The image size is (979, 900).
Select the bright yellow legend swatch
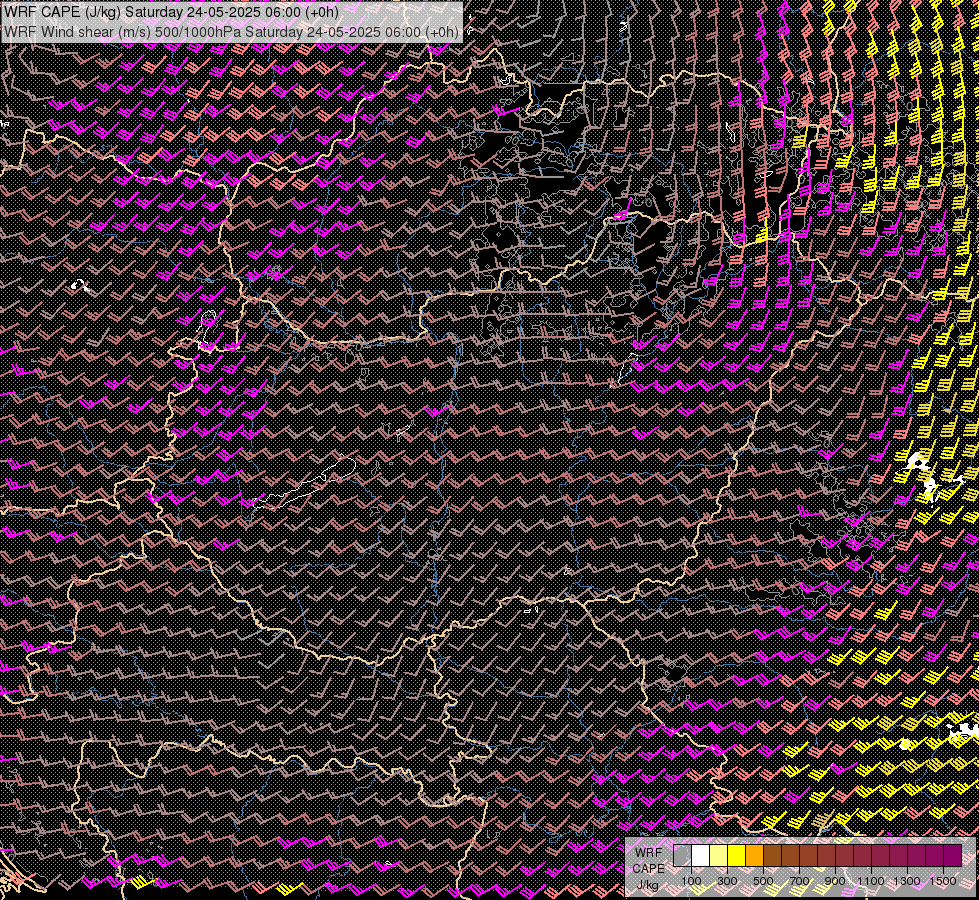737,856
